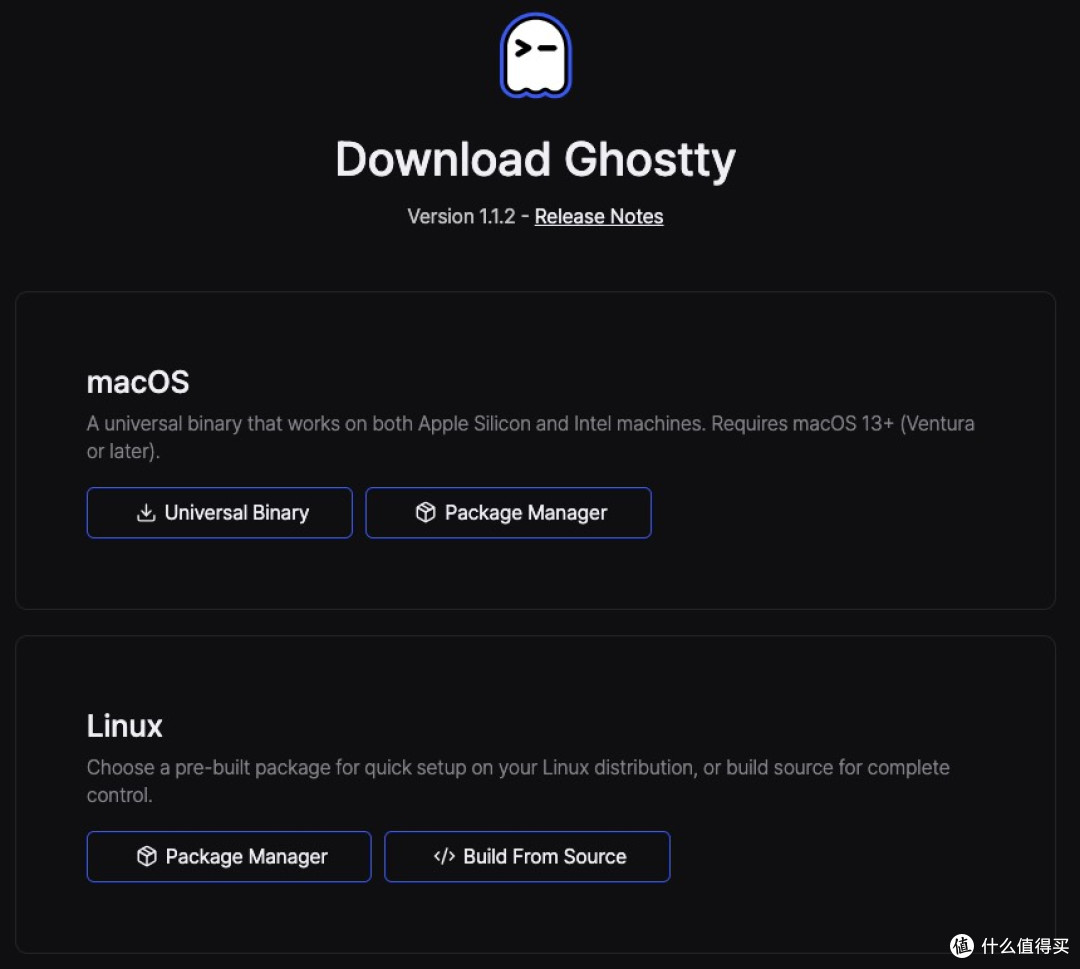Select the Linux section heading
Viewport: 1080px width, 969px height.
tap(125, 726)
